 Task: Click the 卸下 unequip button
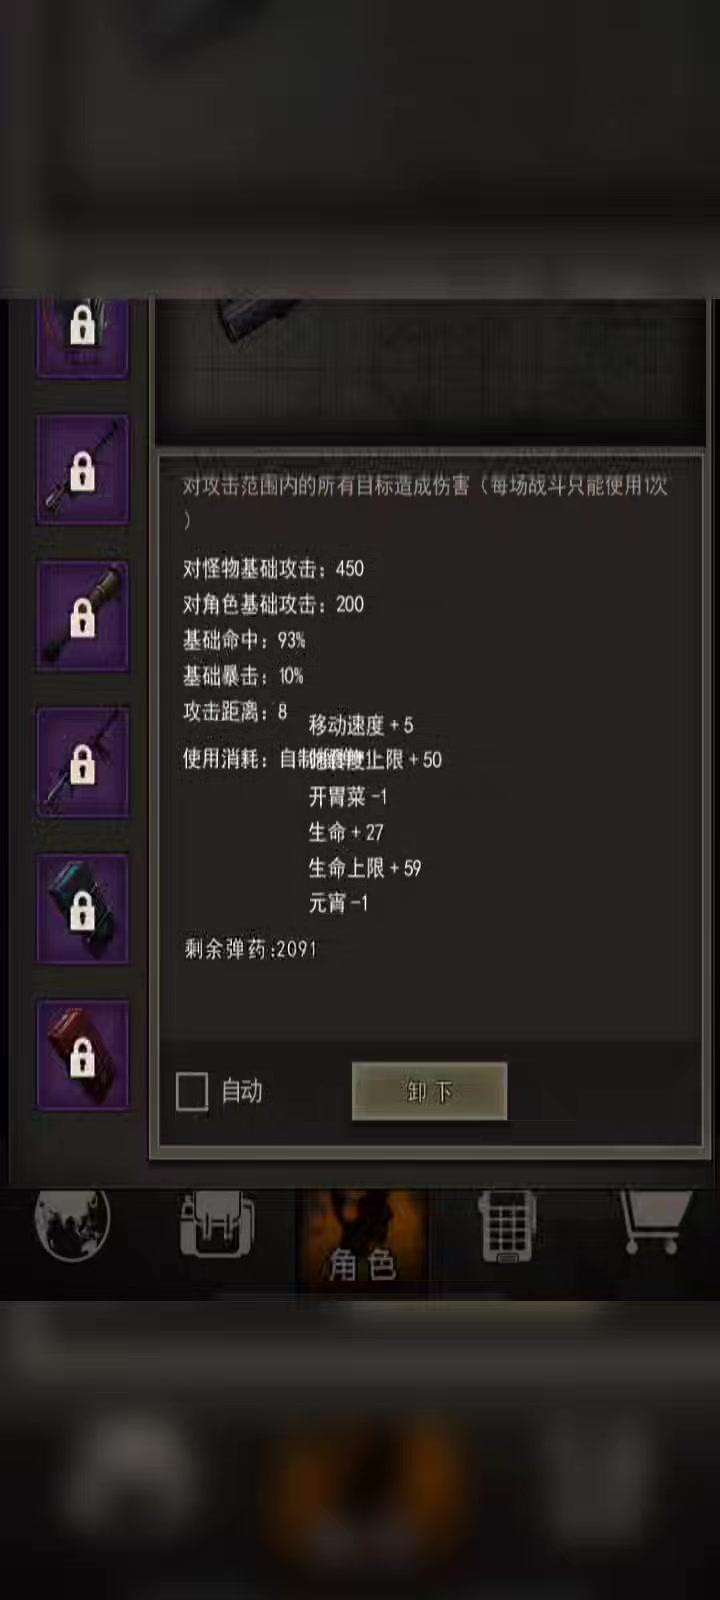[429, 1091]
